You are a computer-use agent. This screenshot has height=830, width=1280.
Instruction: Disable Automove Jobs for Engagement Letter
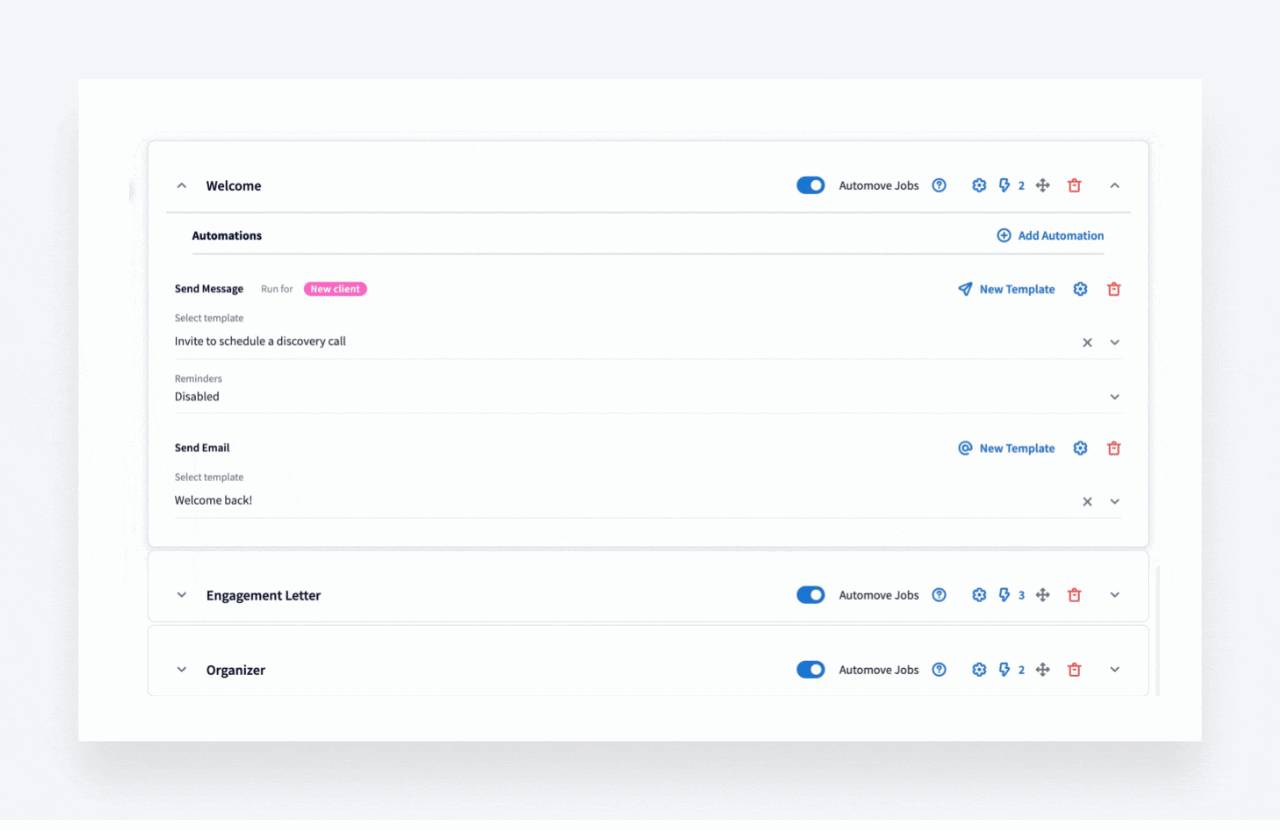(810, 595)
